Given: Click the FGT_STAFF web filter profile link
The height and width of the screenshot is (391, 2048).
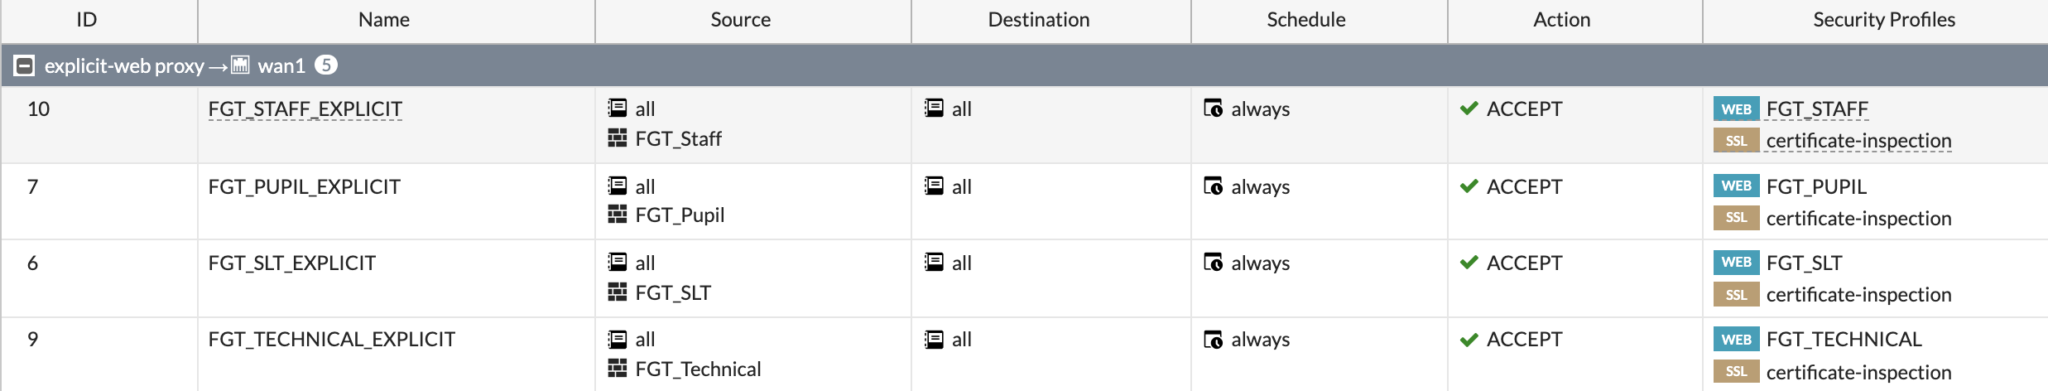Looking at the screenshot, I should [1817, 109].
